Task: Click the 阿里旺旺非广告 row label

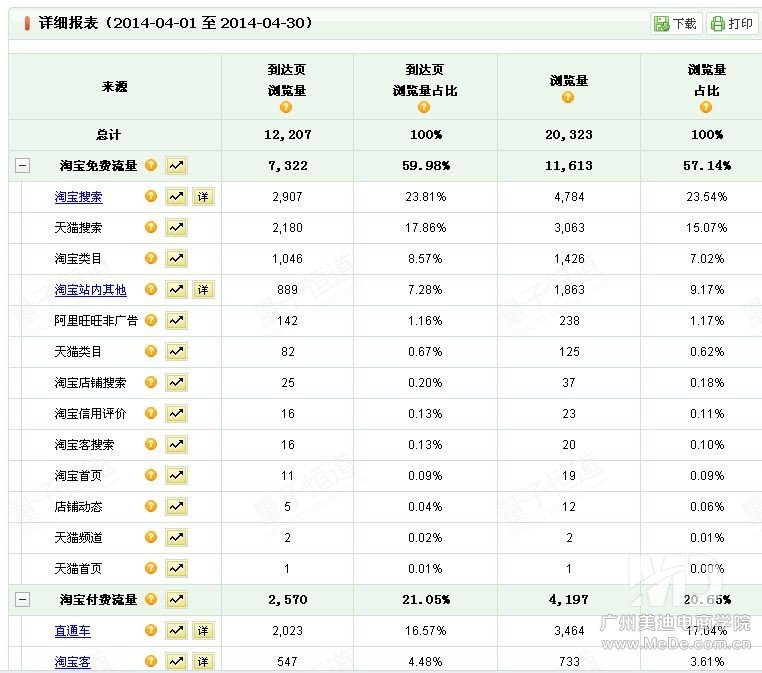Action: pyautogui.click(x=96, y=321)
